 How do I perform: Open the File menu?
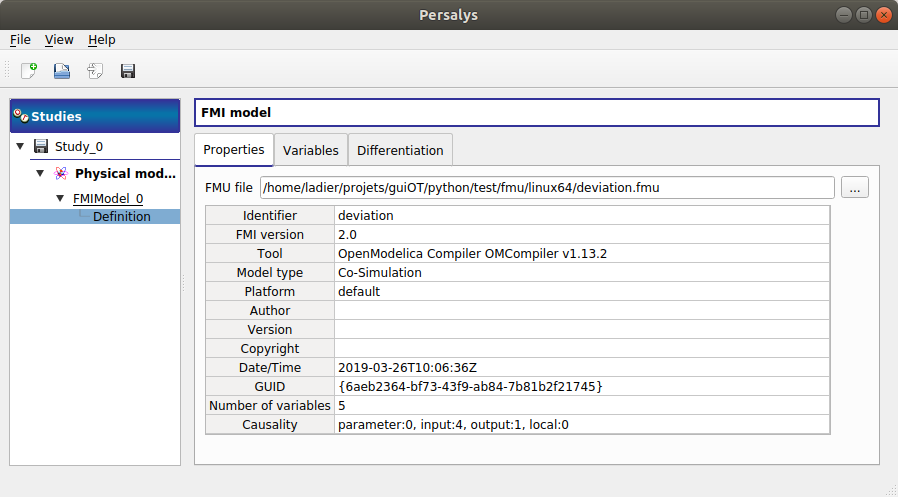click(20, 40)
